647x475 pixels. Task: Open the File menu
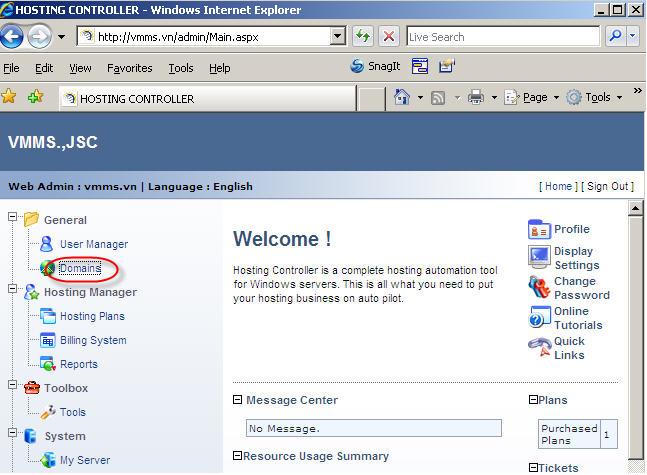11,68
